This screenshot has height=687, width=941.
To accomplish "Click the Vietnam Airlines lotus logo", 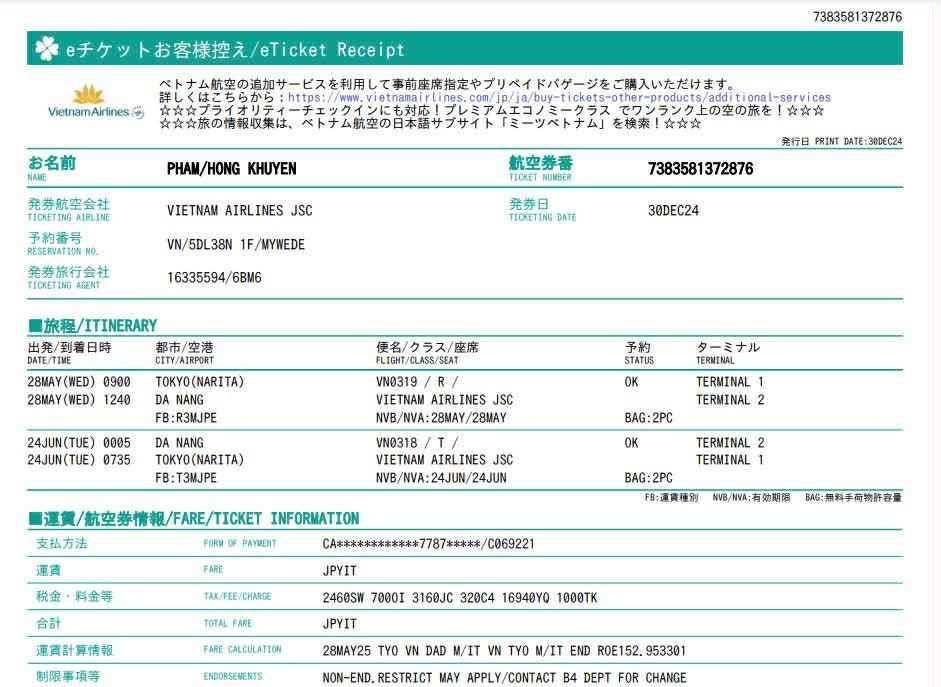I will 89,96.
